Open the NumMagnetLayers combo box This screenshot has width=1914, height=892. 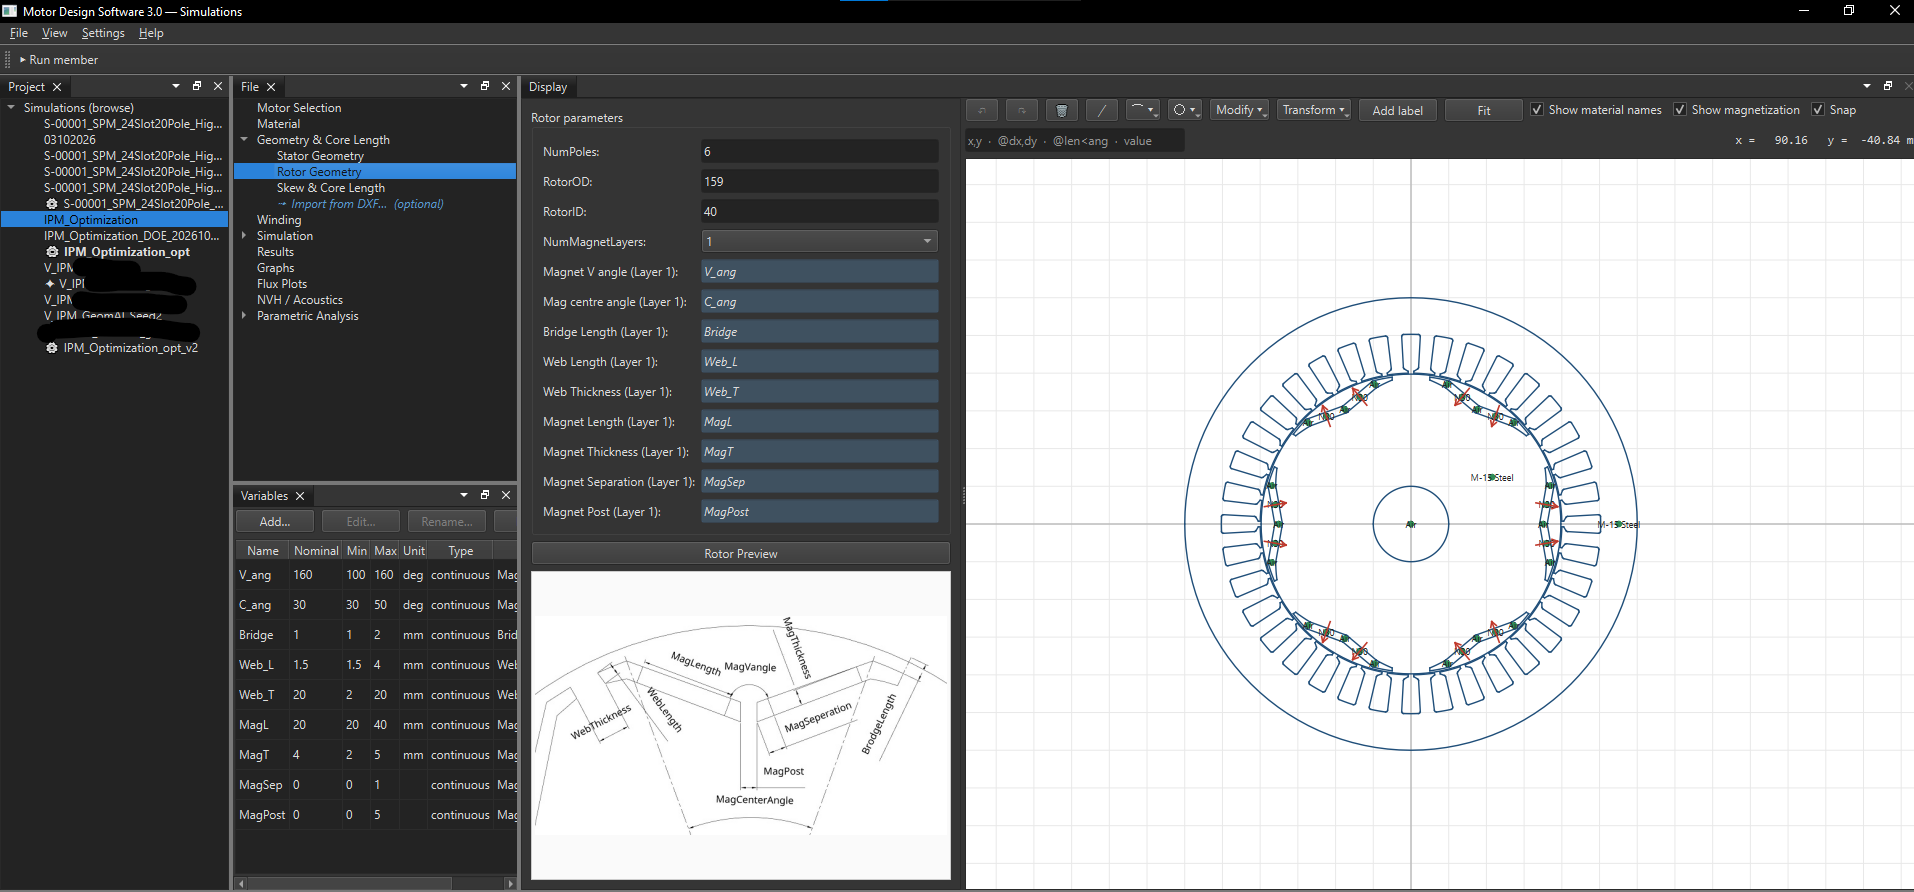[x=820, y=241]
